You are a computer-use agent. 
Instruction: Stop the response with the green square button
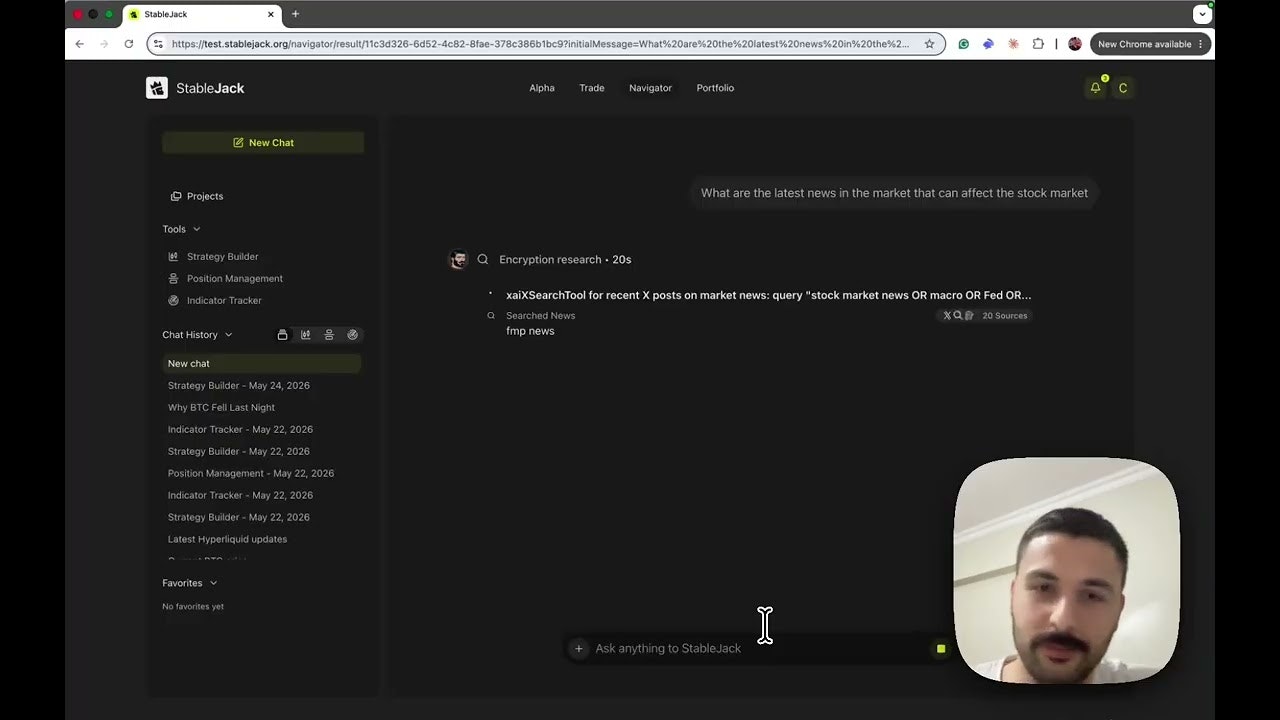click(x=941, y=649)
